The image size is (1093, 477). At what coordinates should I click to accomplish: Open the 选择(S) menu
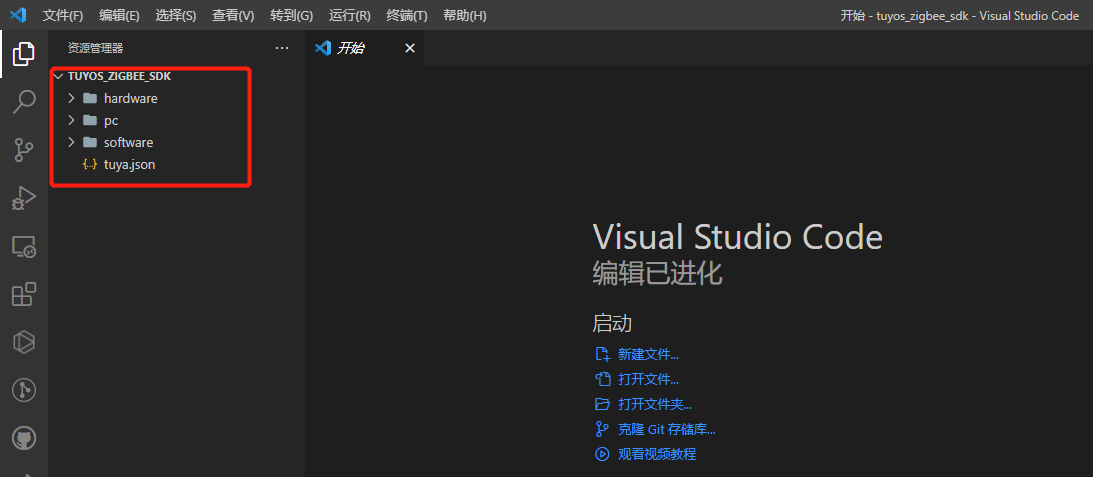176,15
